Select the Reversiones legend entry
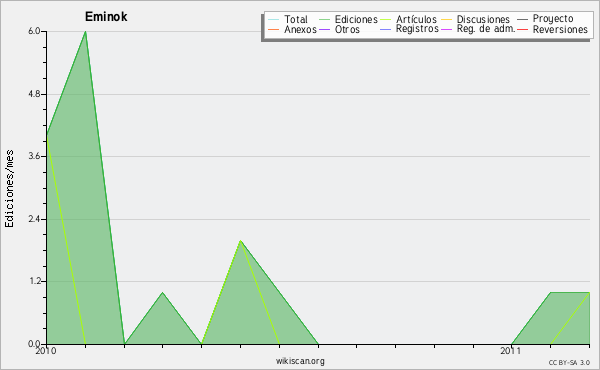The image size is (600, 370). (560, 29)
